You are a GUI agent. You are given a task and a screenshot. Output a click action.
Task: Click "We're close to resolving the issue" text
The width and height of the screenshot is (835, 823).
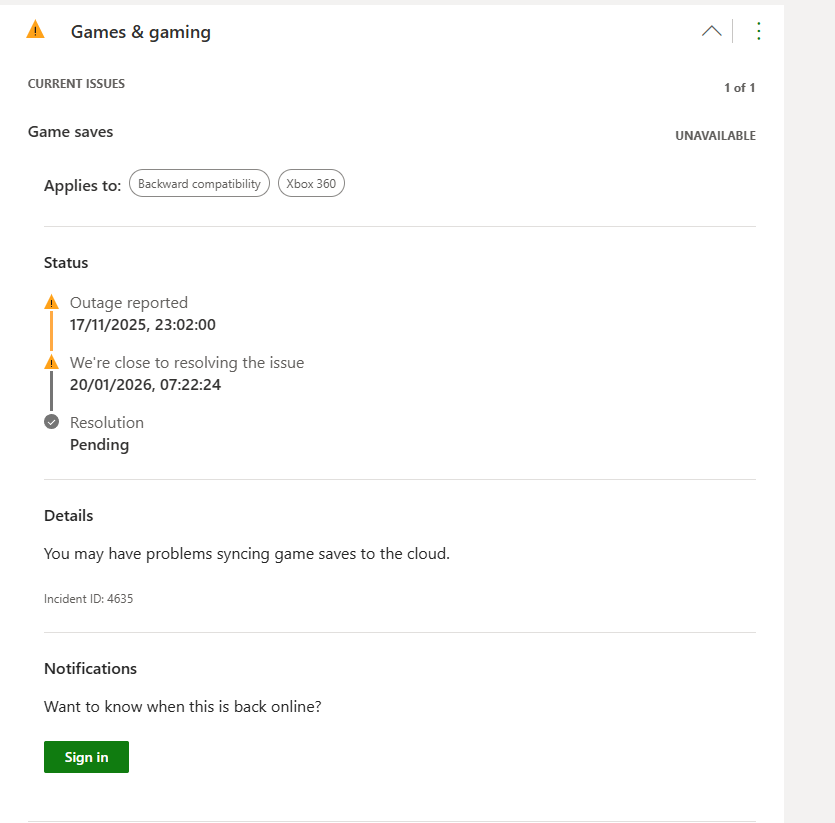187,363
